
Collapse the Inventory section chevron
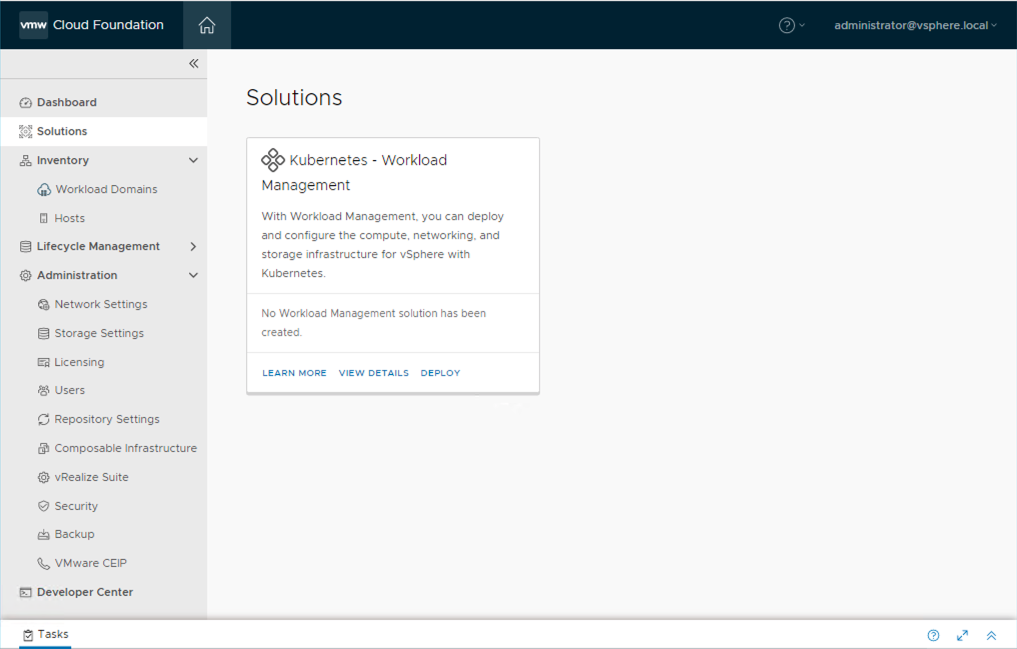[x=193, y=160]
